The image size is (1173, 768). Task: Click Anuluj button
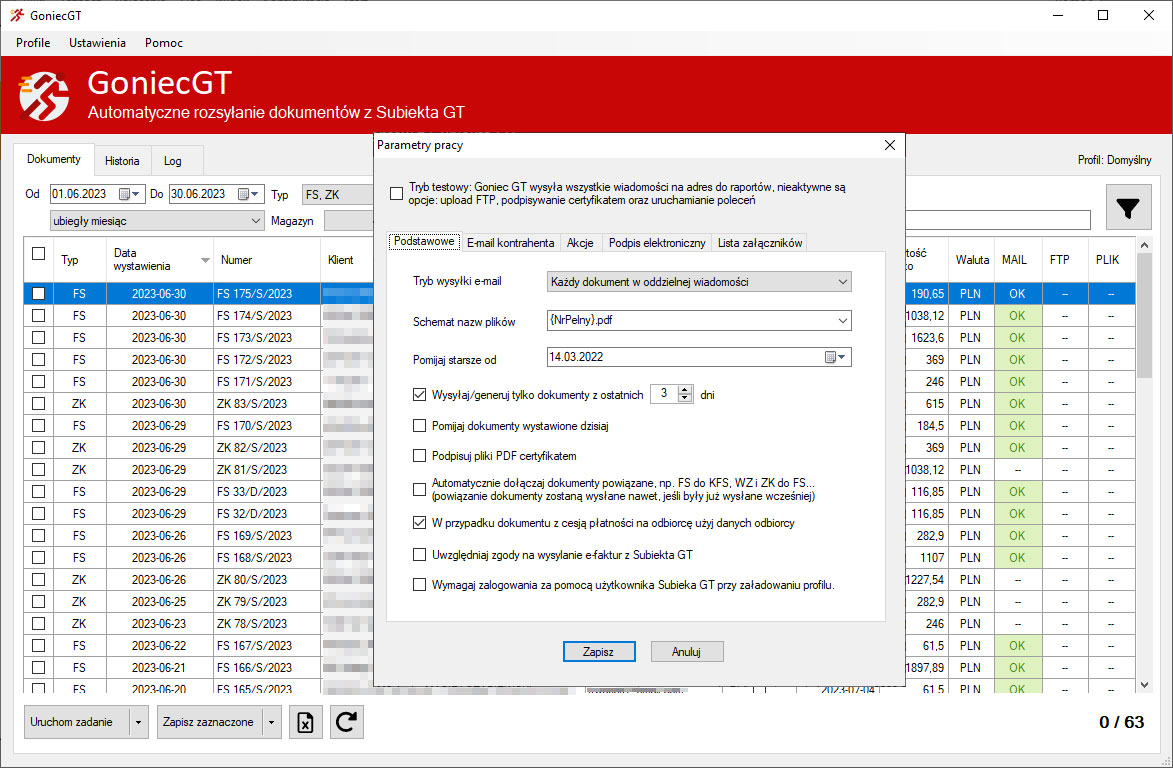[687, 652]
